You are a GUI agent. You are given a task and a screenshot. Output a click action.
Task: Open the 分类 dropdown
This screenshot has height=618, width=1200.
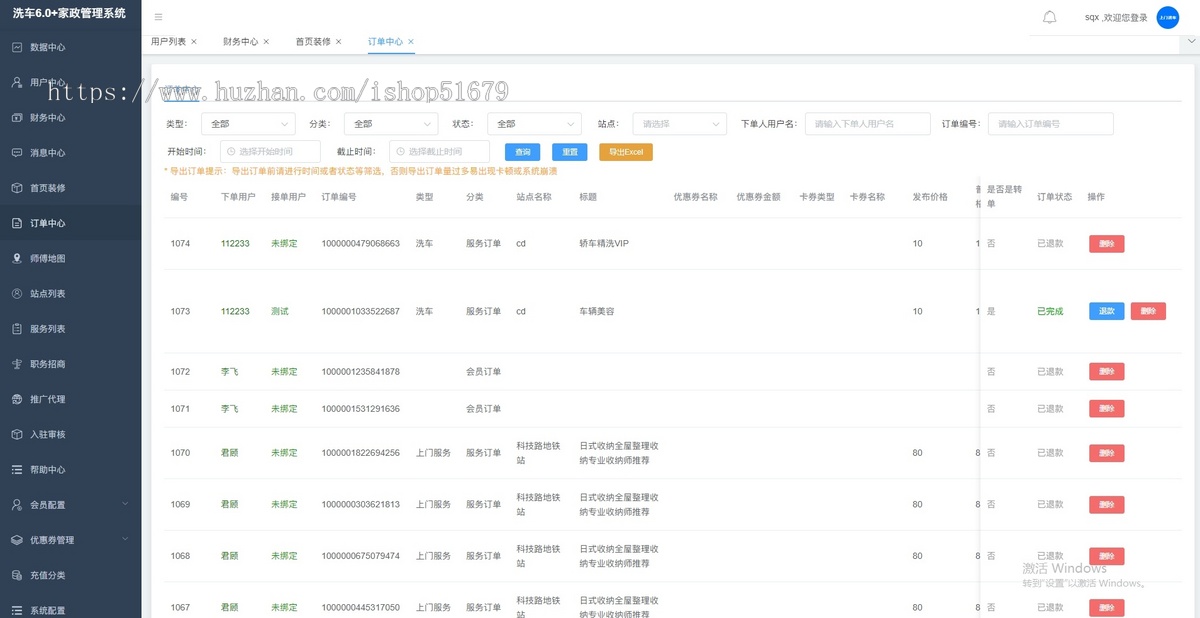391,124
